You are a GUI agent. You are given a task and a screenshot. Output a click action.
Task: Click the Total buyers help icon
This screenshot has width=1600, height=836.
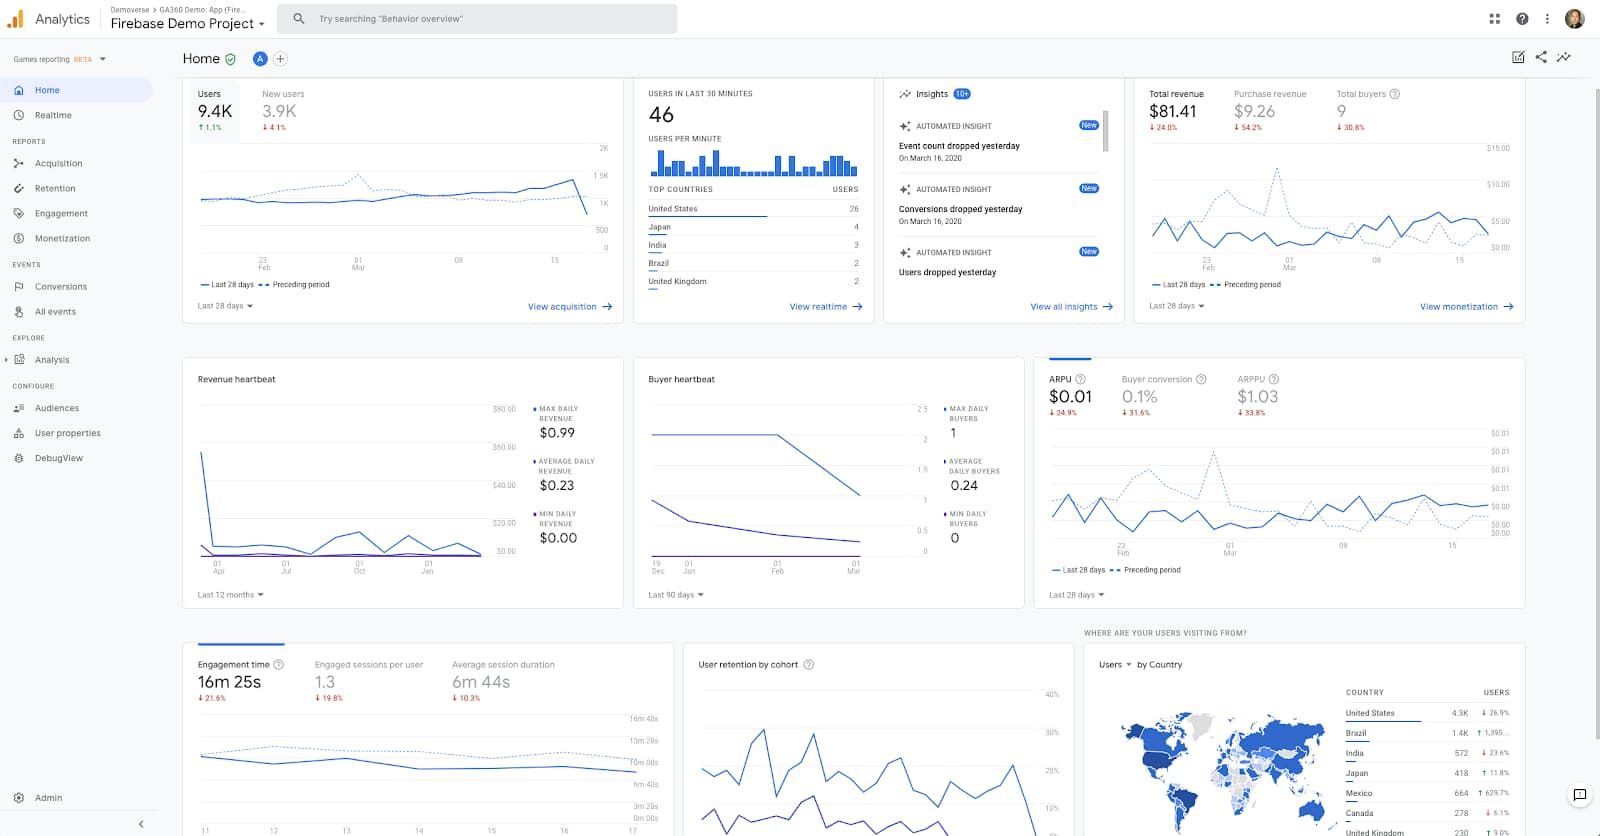(1395, 94)
